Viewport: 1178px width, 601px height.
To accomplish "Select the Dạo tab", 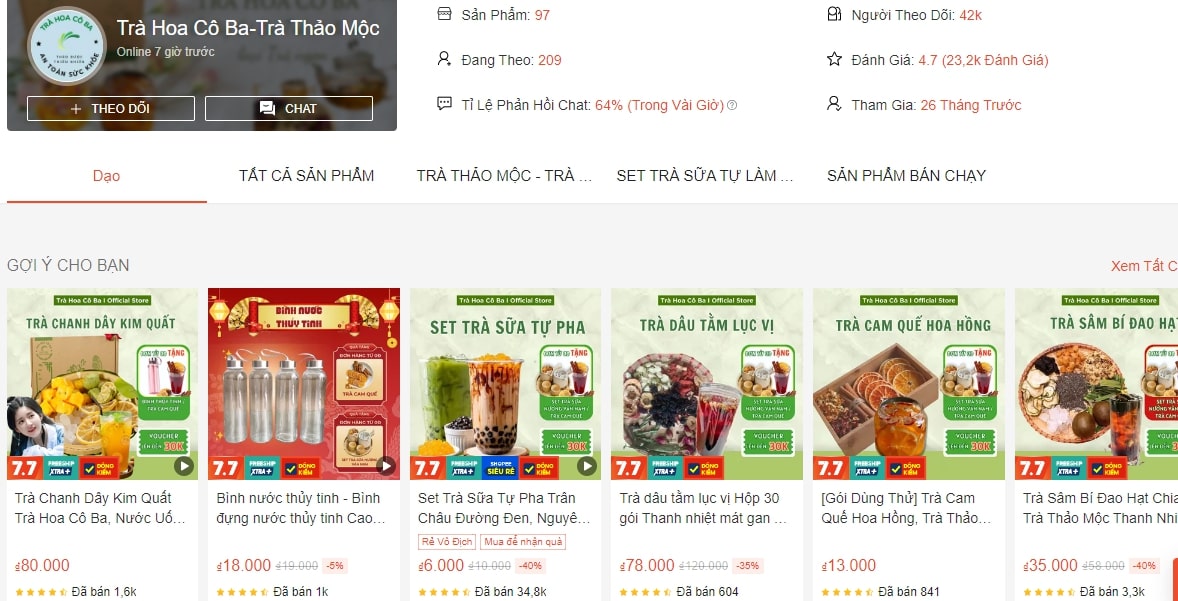I will pyautogui.click(x=107, y=177).
